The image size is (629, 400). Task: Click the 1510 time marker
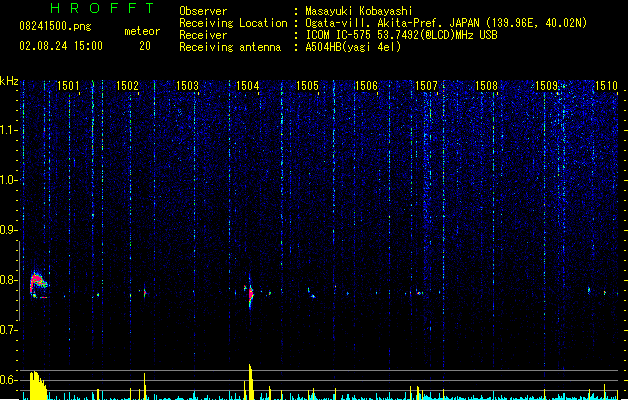[606, 86]
